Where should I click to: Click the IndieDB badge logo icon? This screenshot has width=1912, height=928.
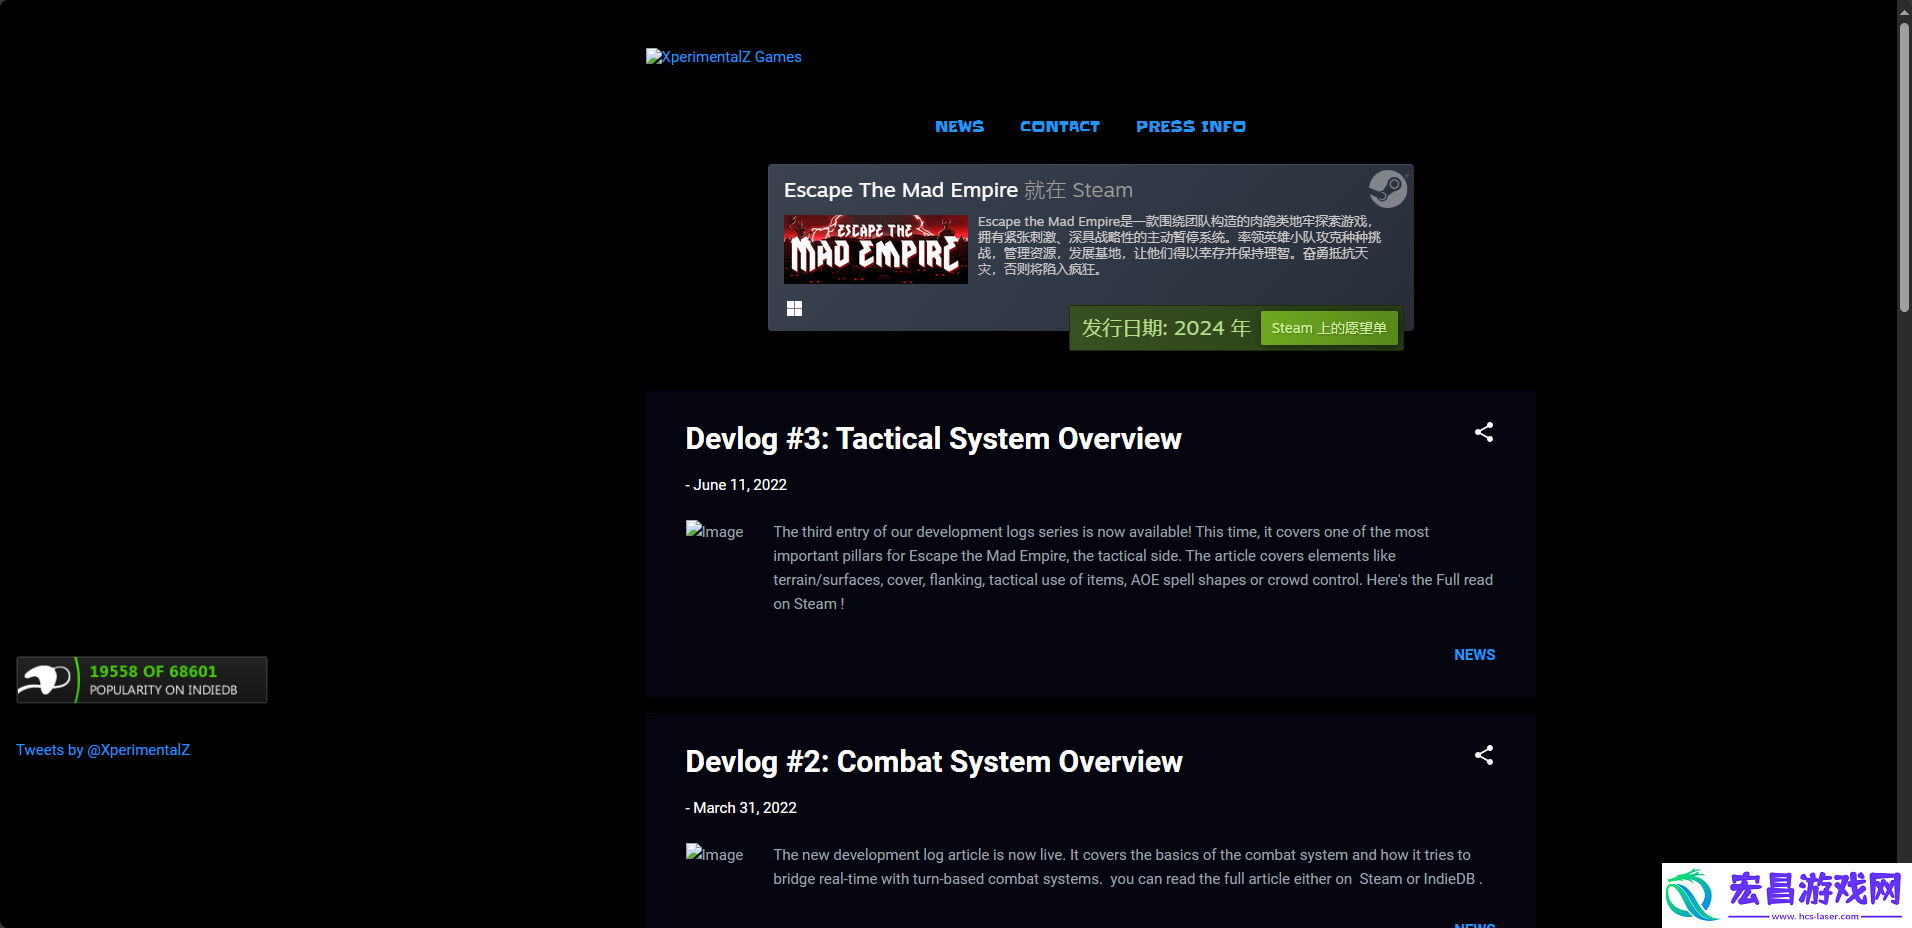click(x=46, y=680)
